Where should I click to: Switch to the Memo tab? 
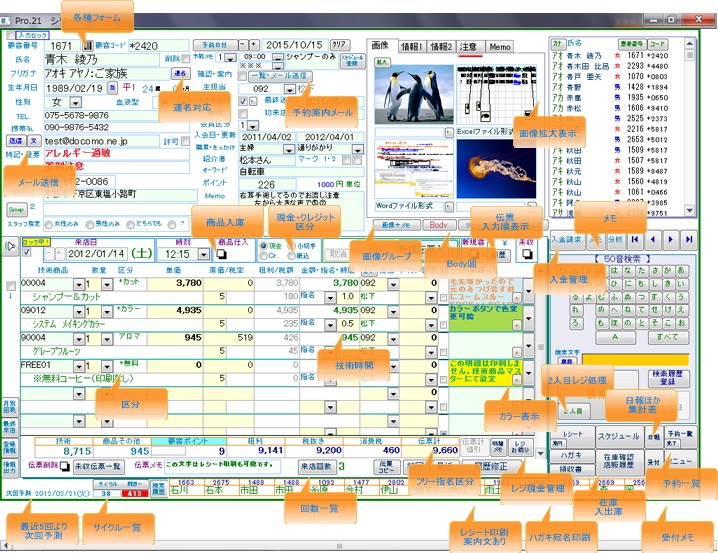500,46
